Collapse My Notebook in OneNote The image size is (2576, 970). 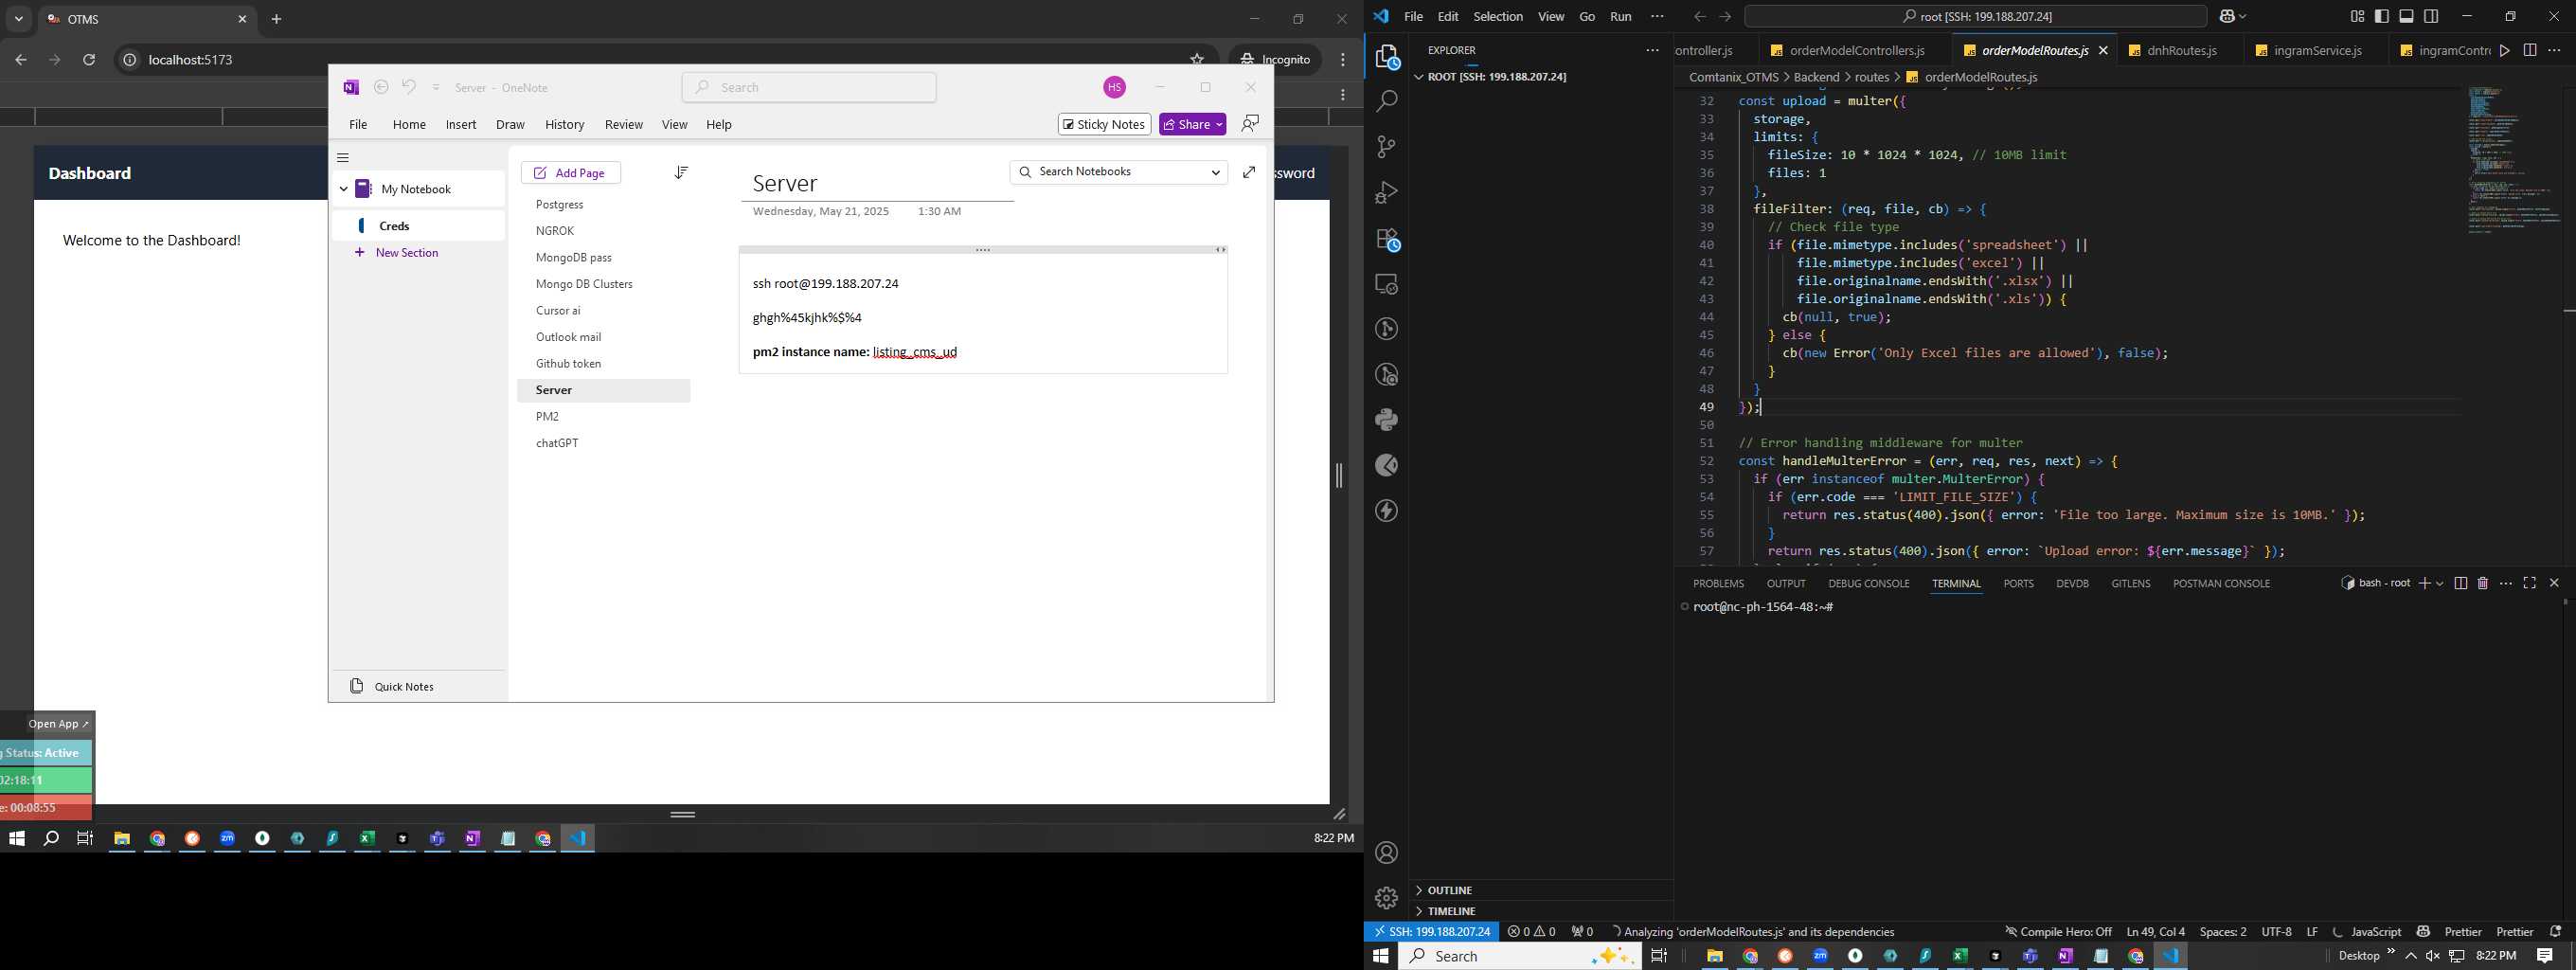coord(343,189)
